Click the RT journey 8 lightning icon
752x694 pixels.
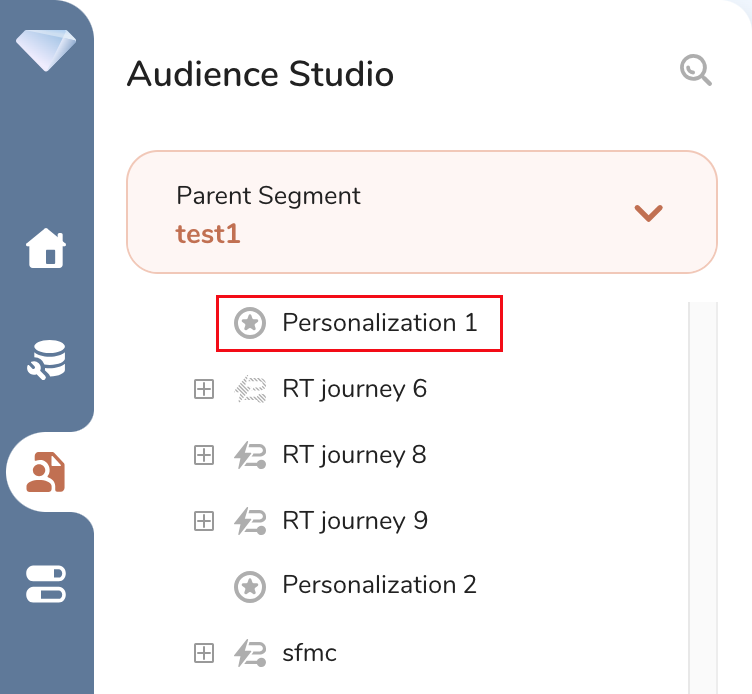click(x=249, y=455)
